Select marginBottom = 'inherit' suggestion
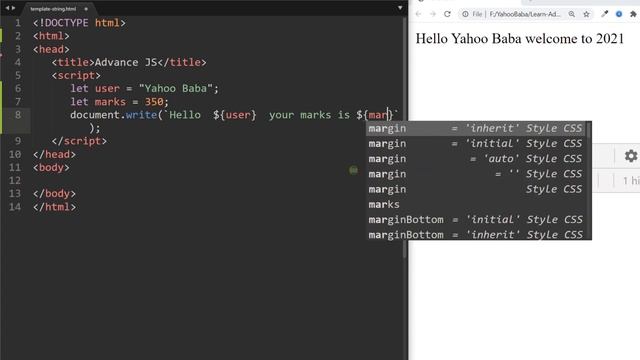Image resolution: width=640 pixels, height=360 pixels. pyautogui.click(x=476, y=234)
